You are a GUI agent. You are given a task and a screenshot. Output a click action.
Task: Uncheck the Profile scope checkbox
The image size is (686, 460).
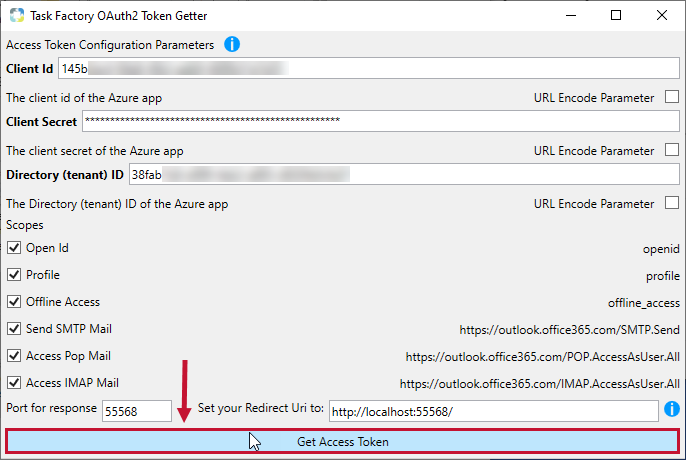click(x=14, y=275)
